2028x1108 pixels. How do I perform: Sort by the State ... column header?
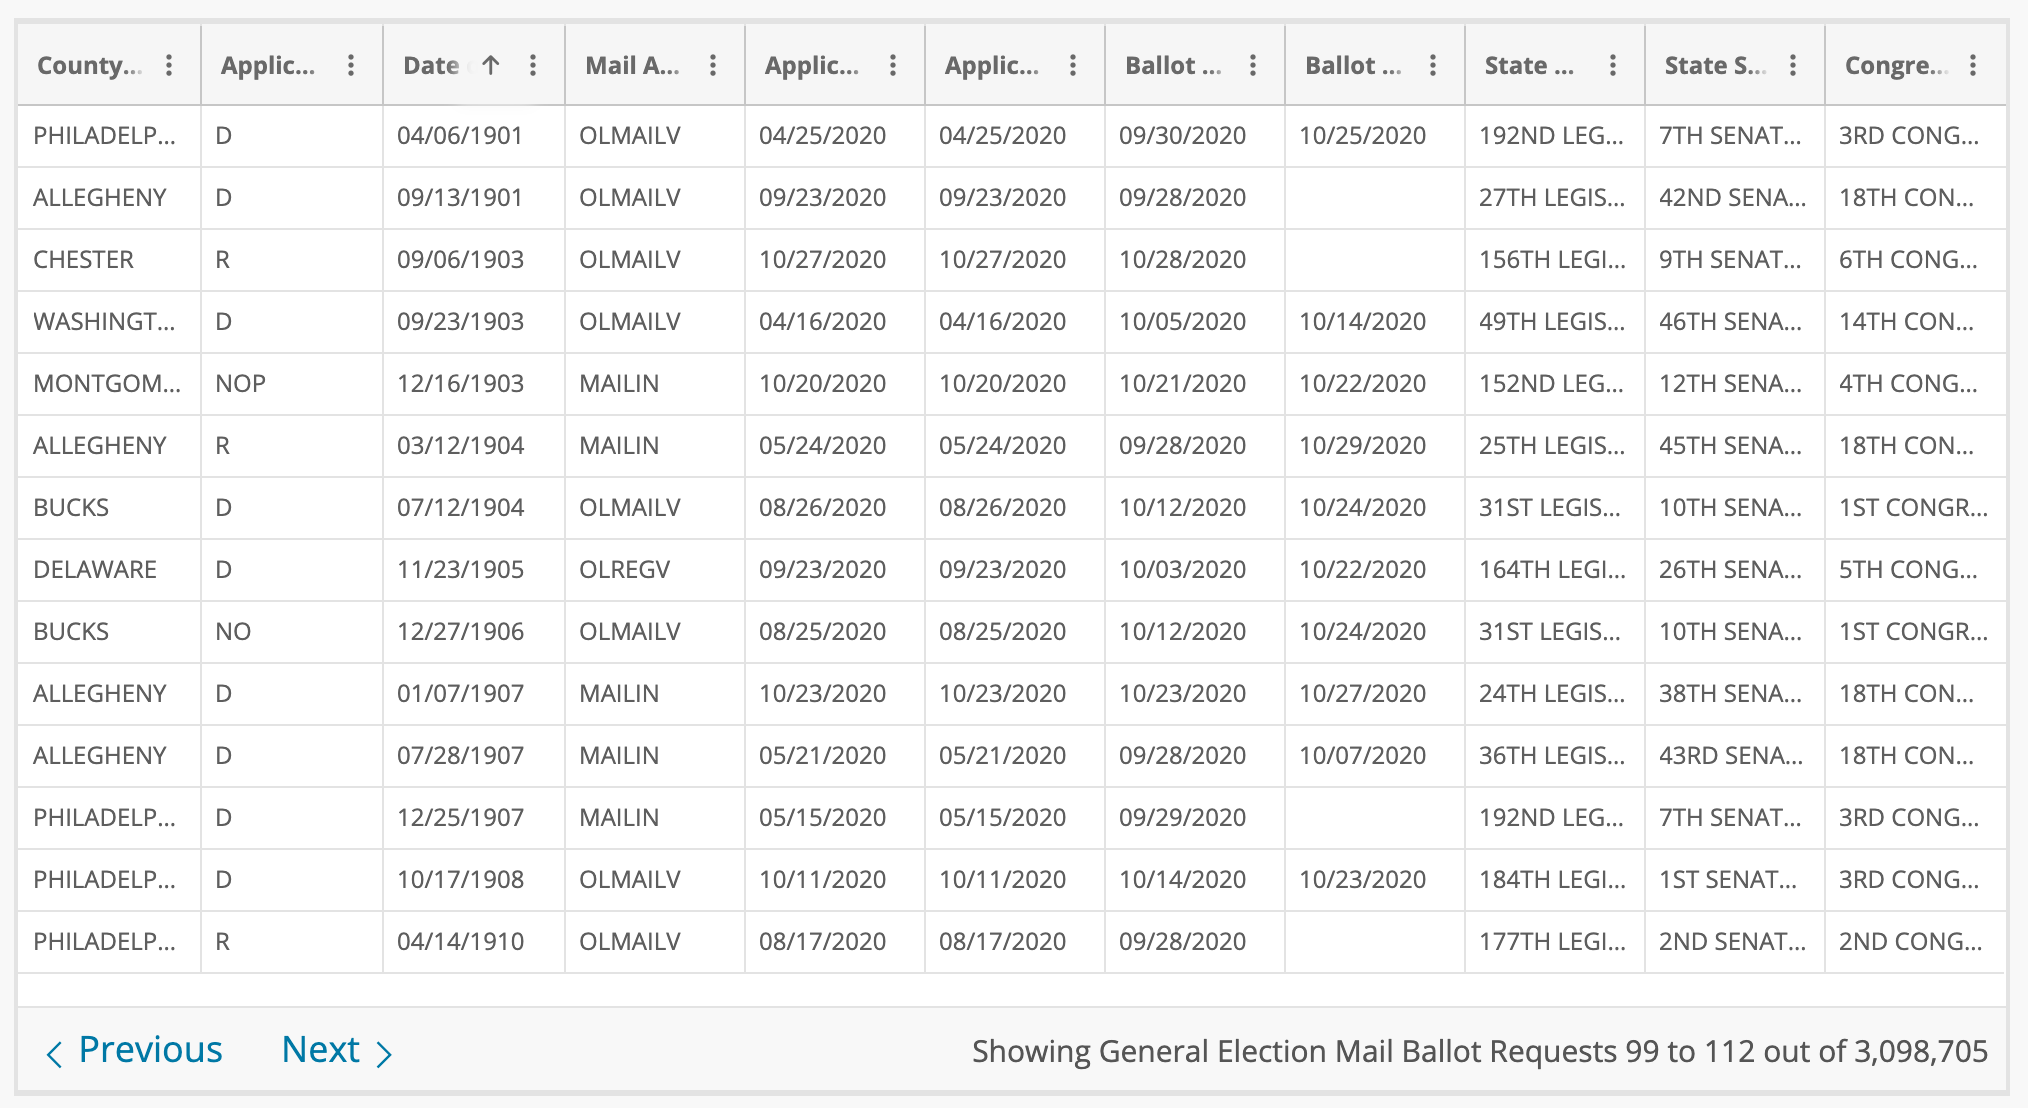coord(1529,66)
